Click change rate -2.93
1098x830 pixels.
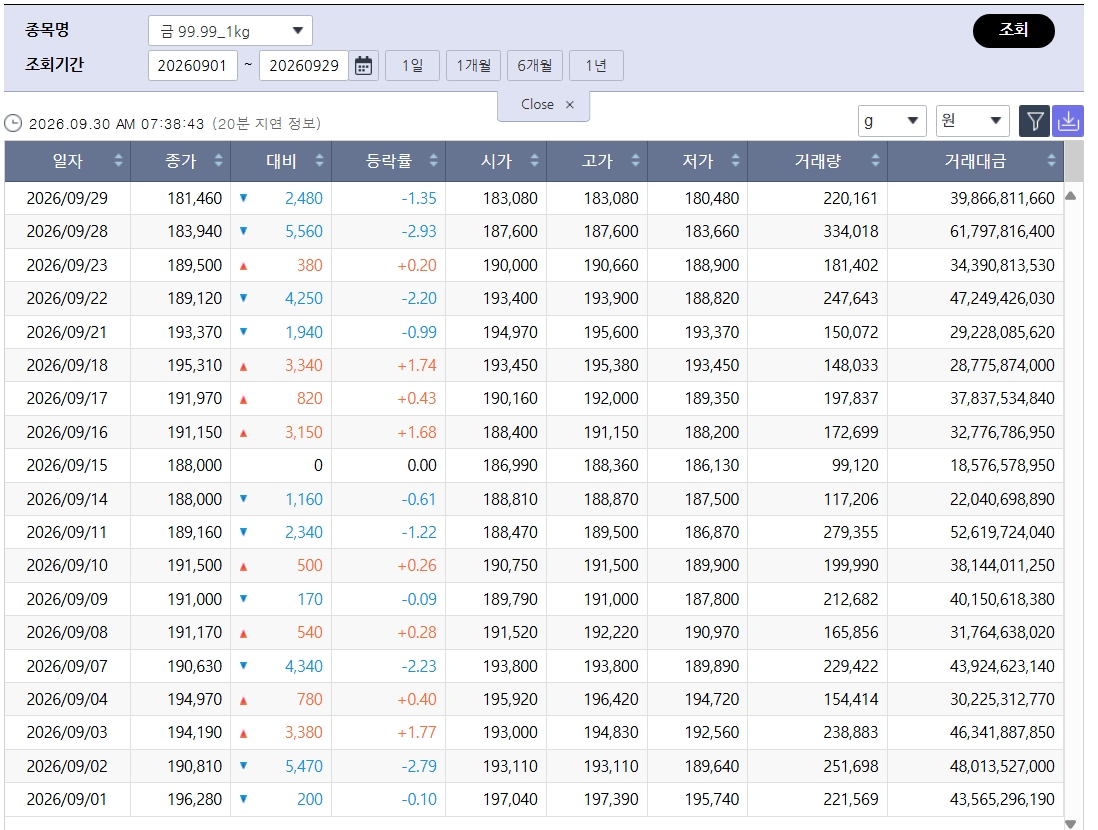point(419,231)
